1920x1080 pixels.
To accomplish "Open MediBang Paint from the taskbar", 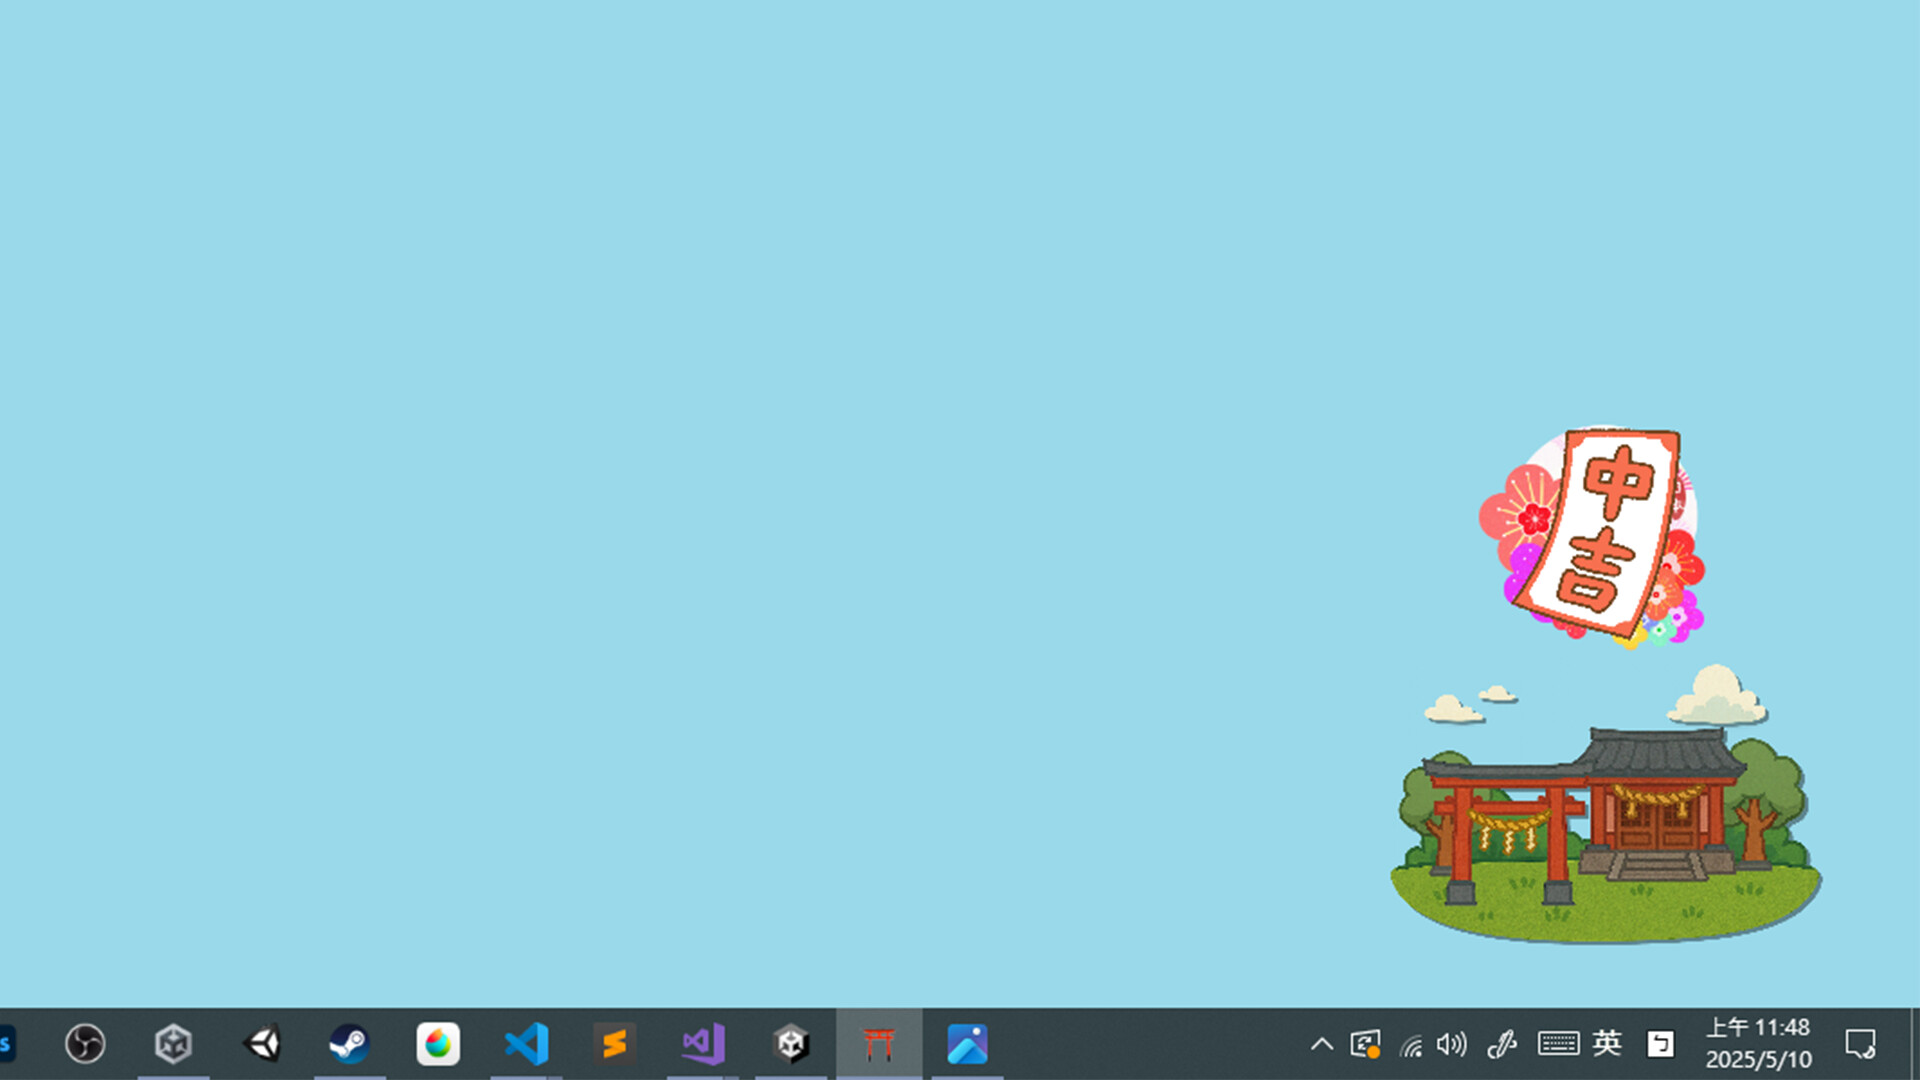I will pos(437,1044).
